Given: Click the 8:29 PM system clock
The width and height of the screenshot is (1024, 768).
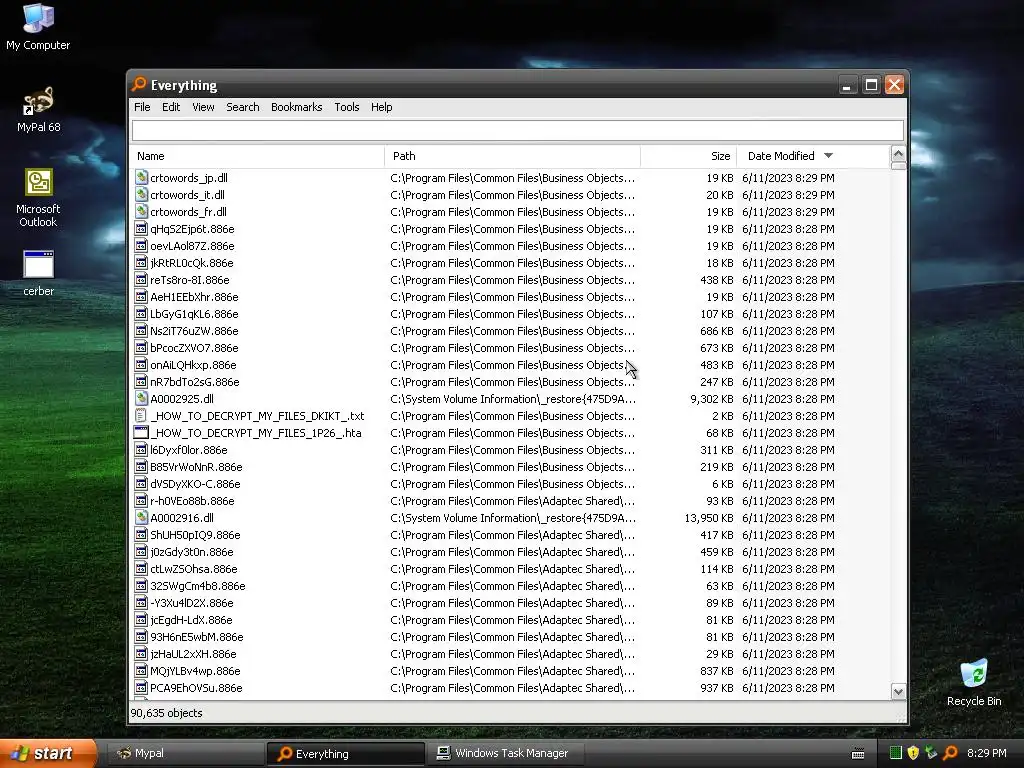Looking at the screenshot, I should pos(986,753).
